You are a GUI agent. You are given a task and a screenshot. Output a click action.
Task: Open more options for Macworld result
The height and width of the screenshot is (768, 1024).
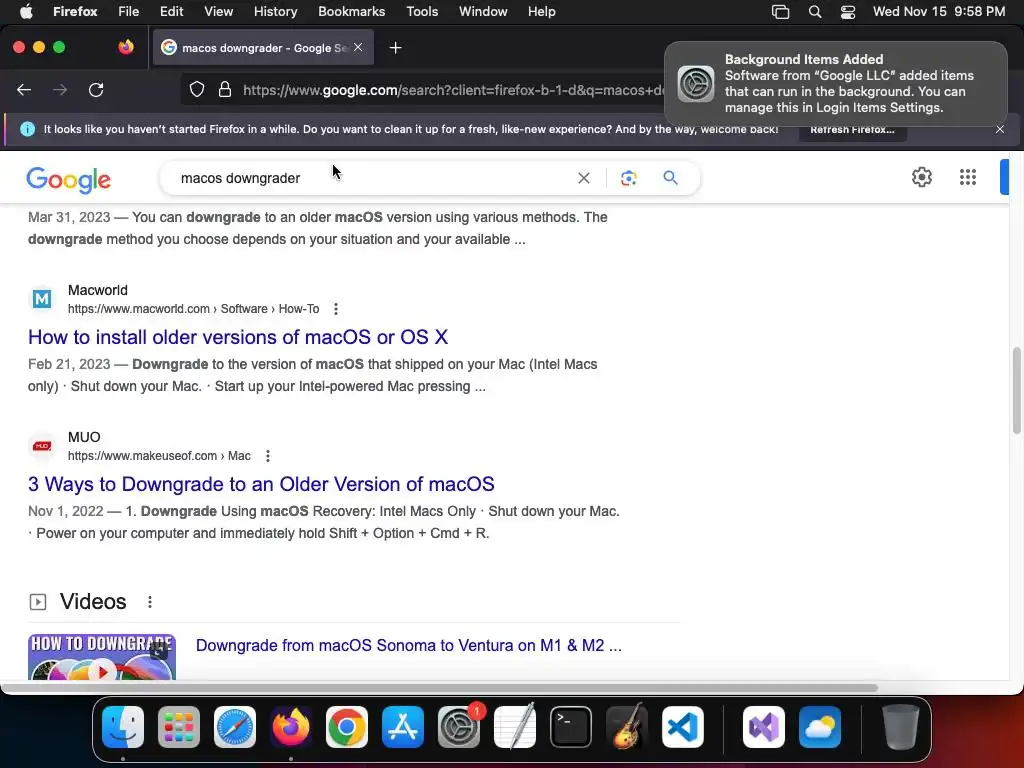coord(336,309)
